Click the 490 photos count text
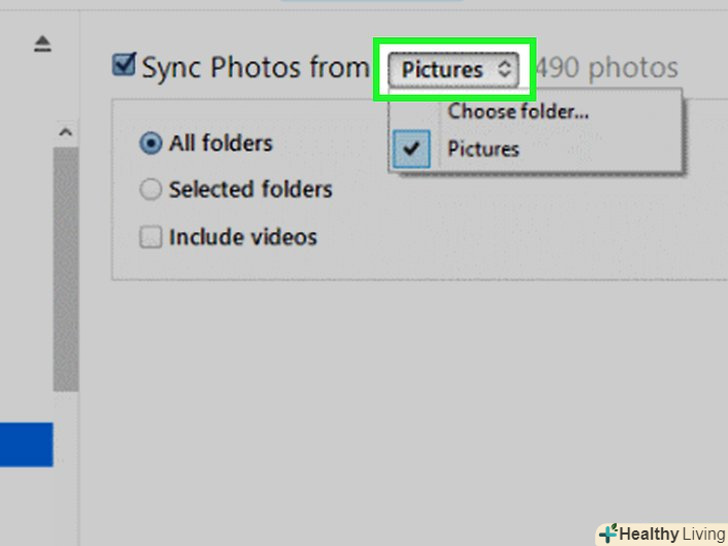The width and height of the screenshot is (728, 546). coord(606,69)
